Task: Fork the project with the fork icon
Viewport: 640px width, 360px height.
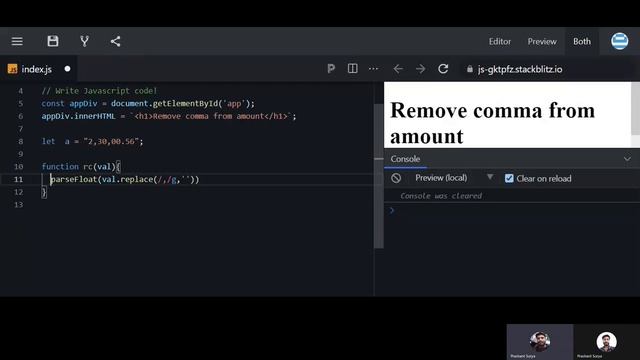Action: point(84,41)
